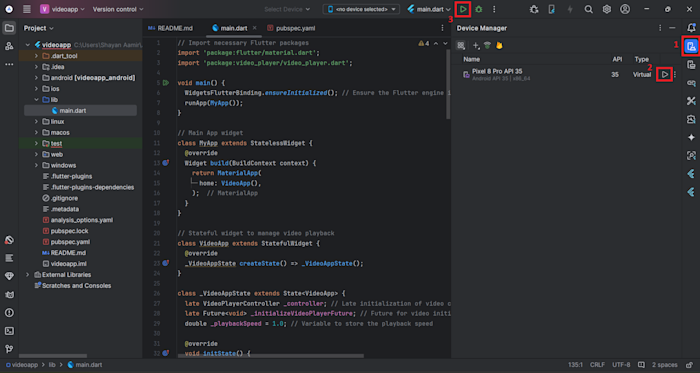The image size is (700, 373).
Task: Click the warnings count indicator
Action: (424, 43)
